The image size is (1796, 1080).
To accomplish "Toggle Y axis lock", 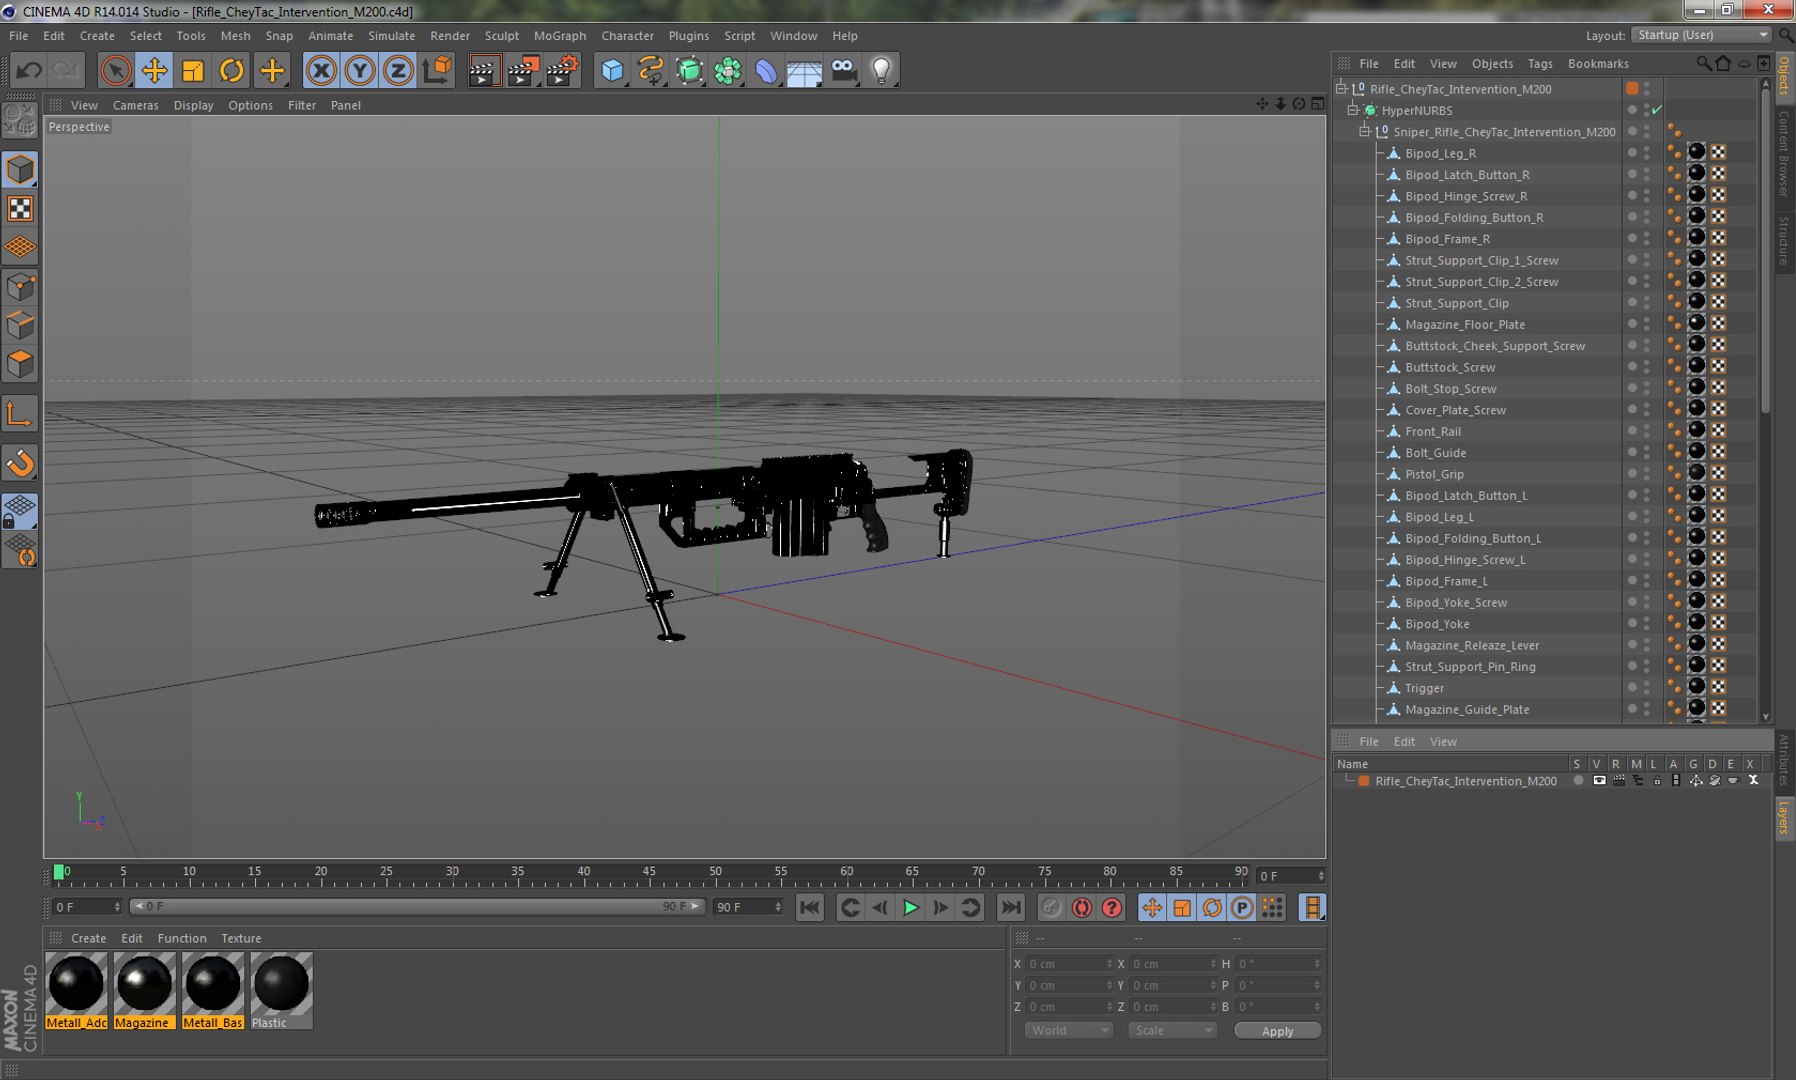I will [360, 70].
